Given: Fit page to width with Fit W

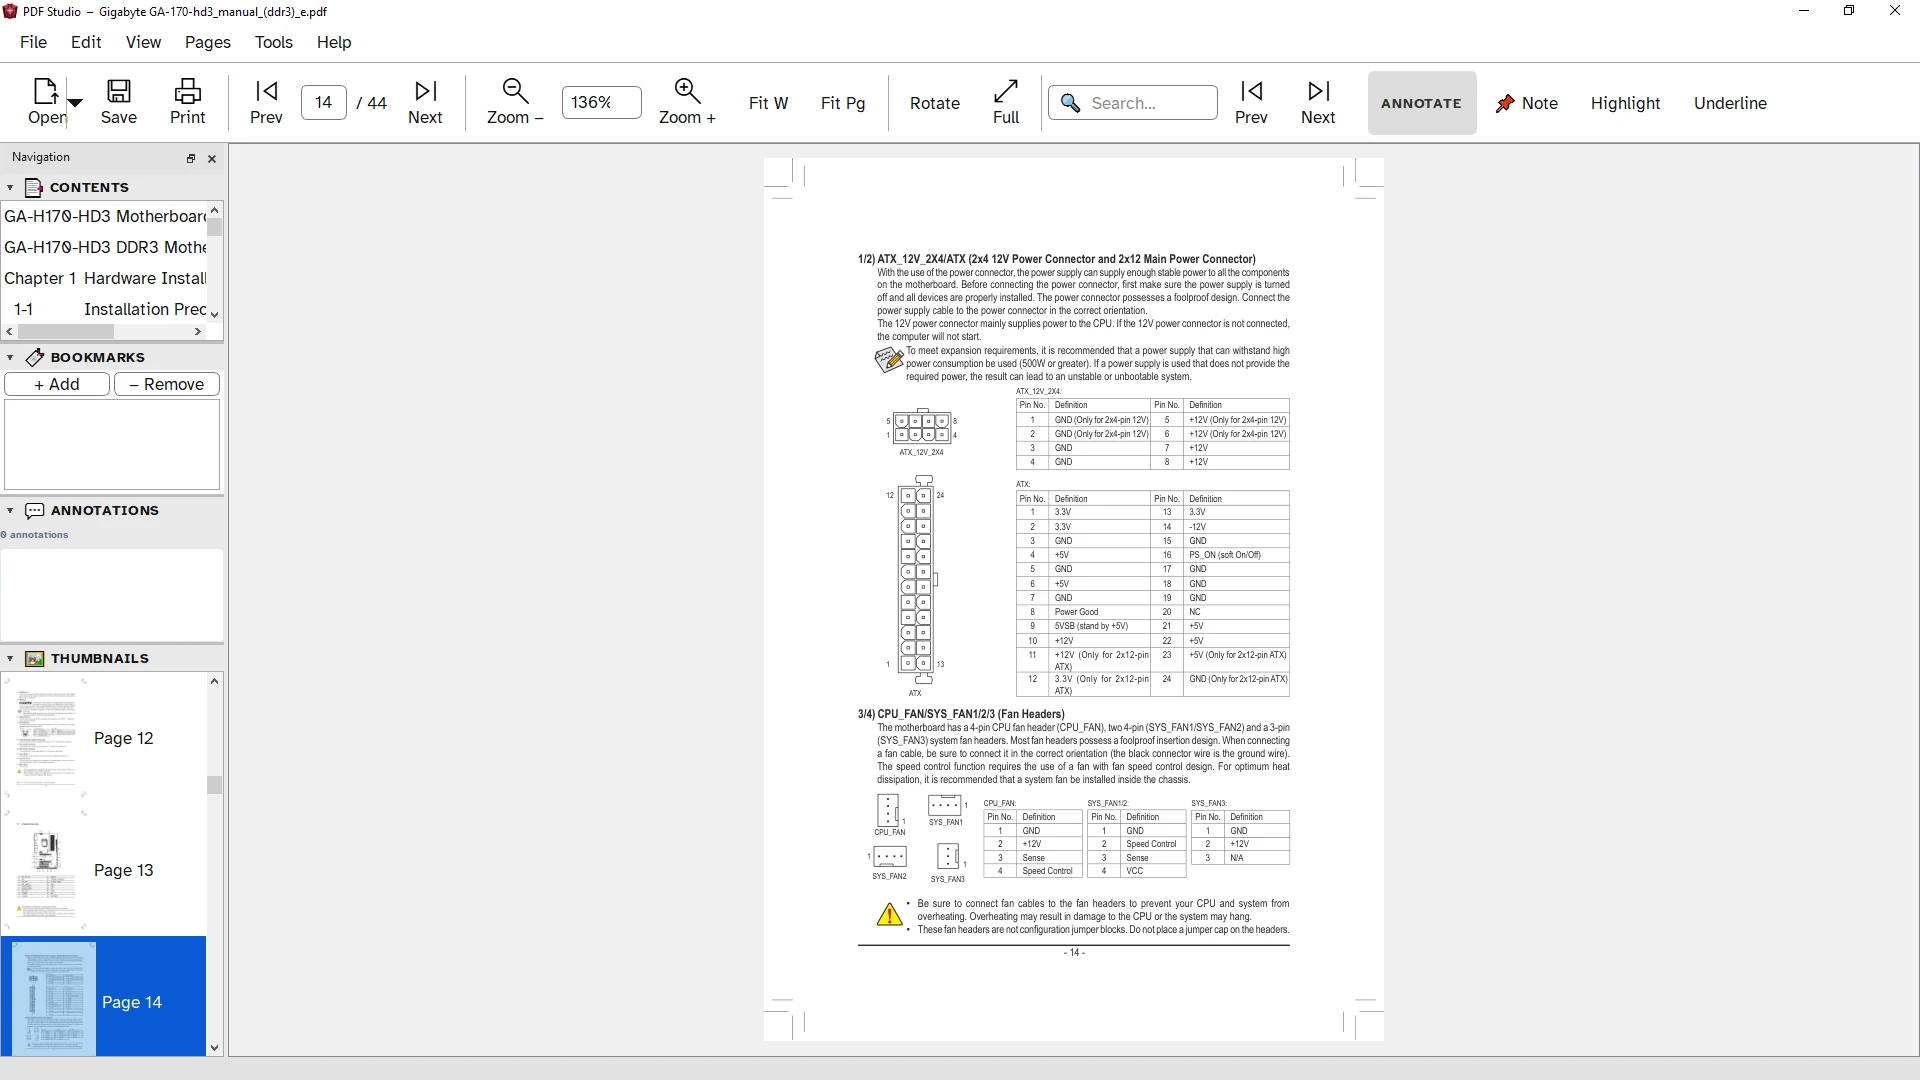Looking at the screenshot, I should [x=768, y=103].
